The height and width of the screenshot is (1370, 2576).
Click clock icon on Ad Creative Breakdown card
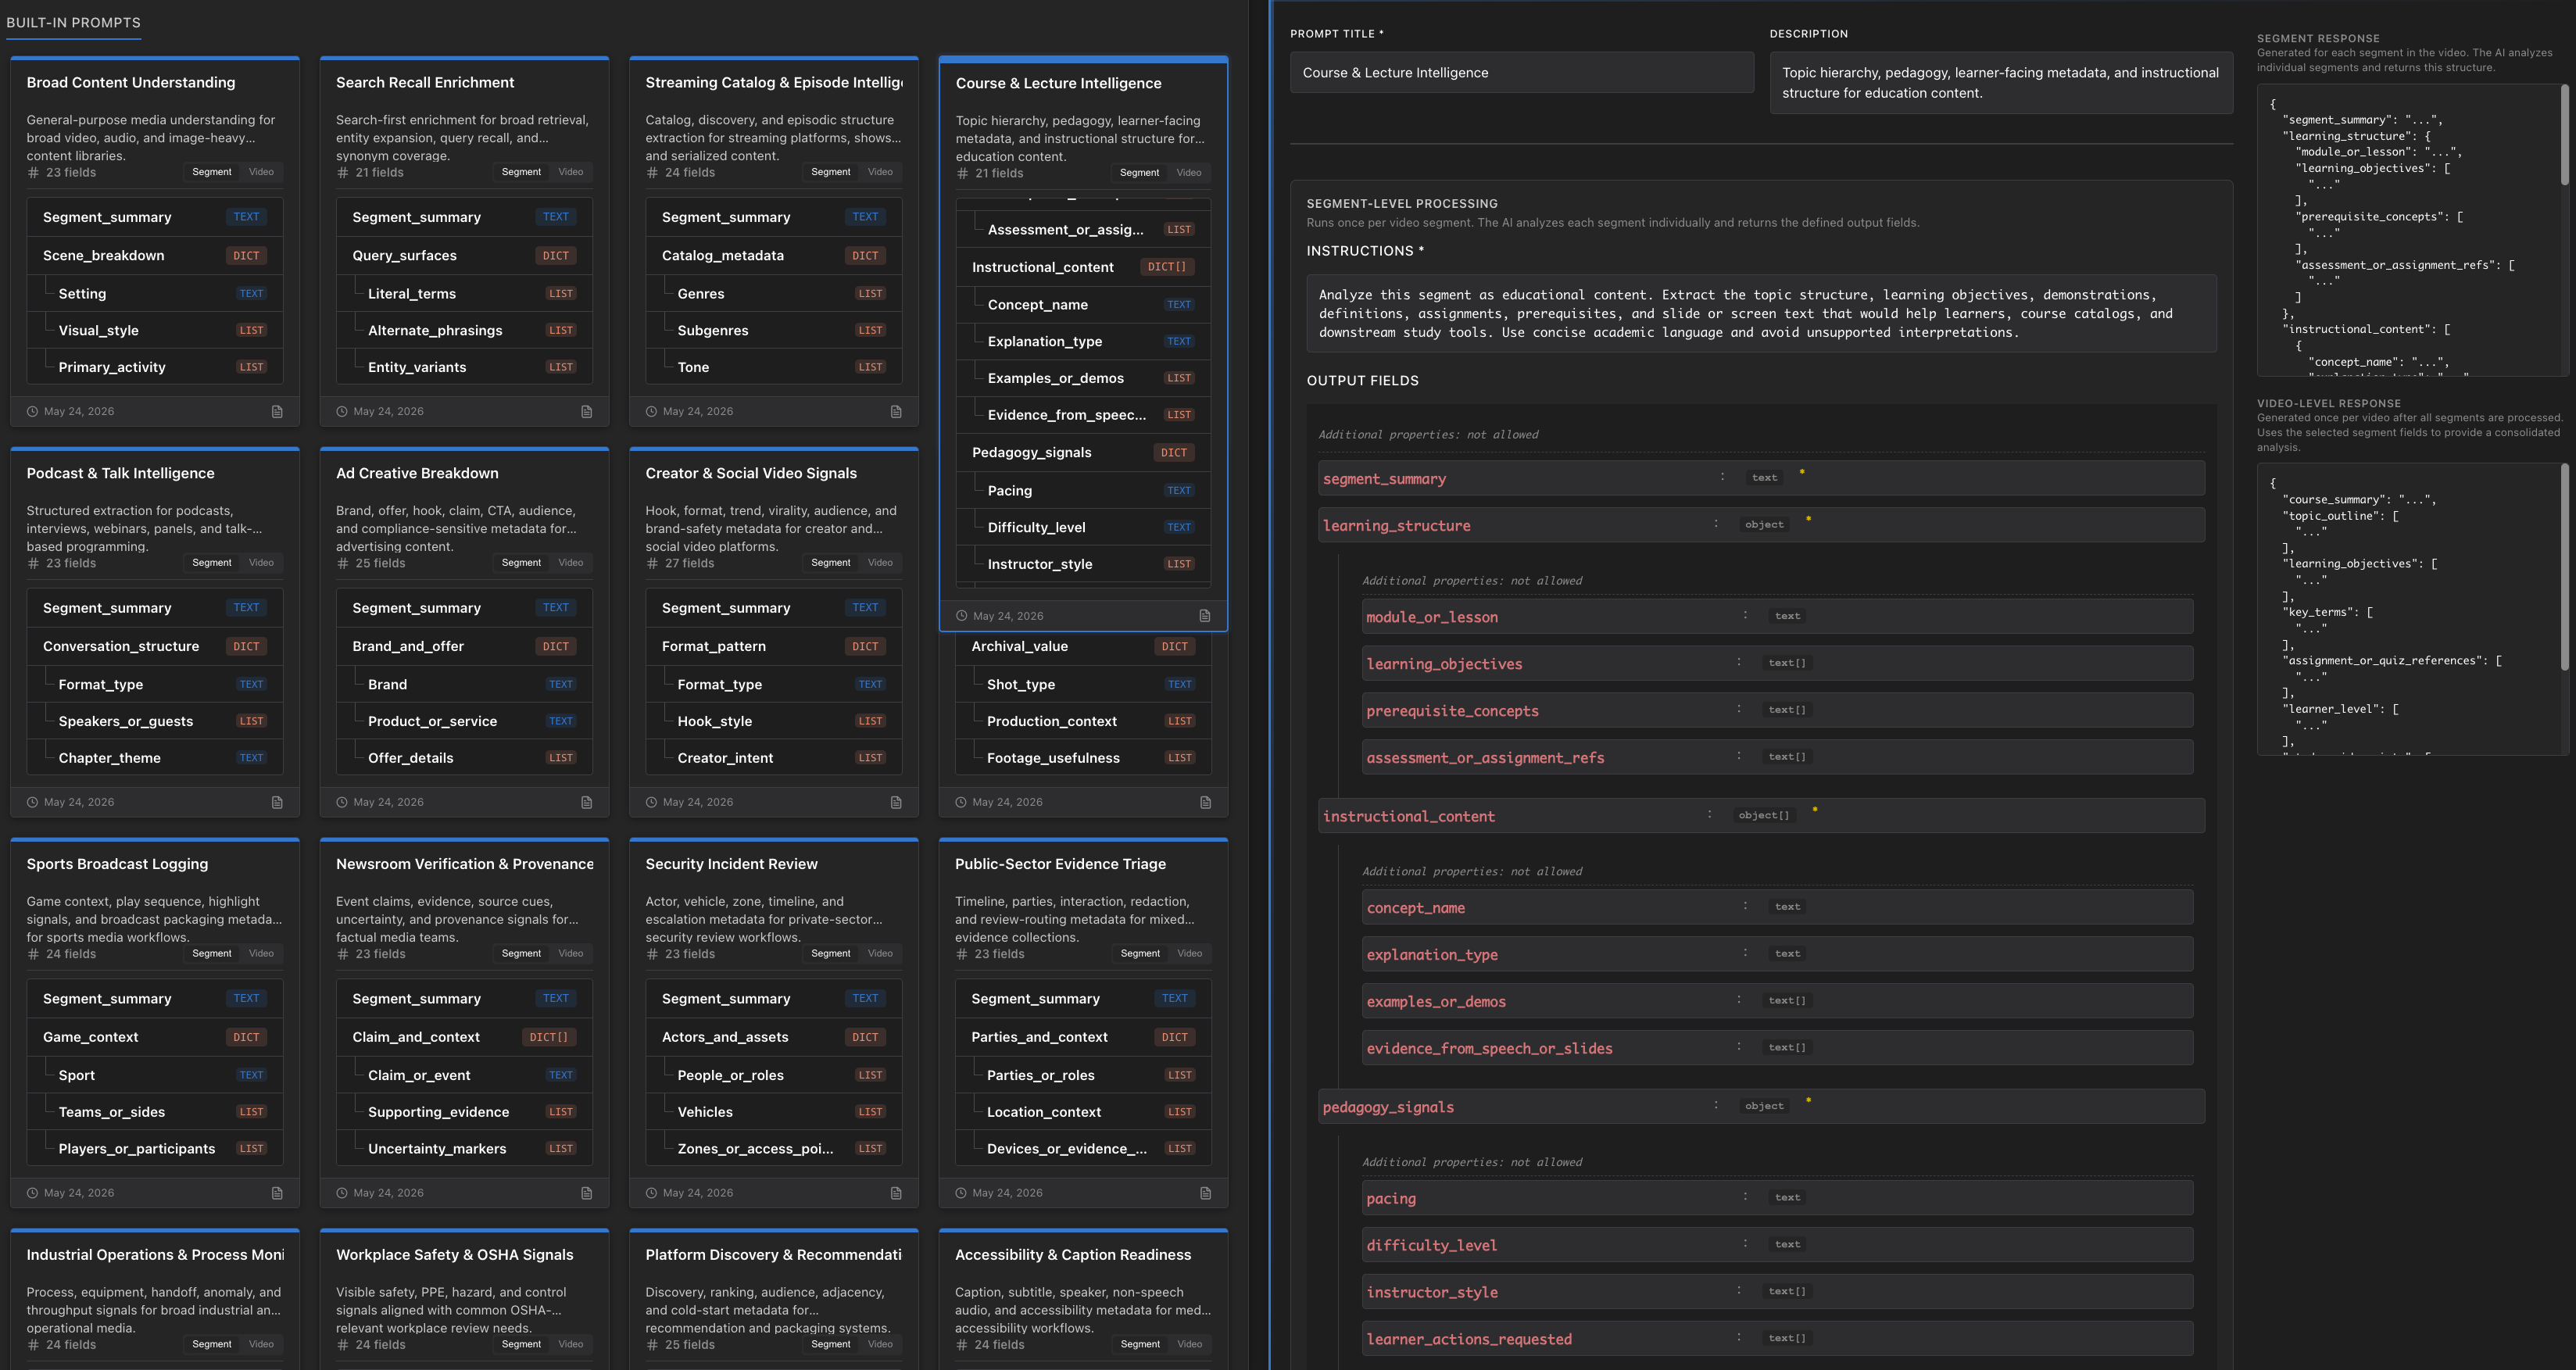(x=342, y=802)
